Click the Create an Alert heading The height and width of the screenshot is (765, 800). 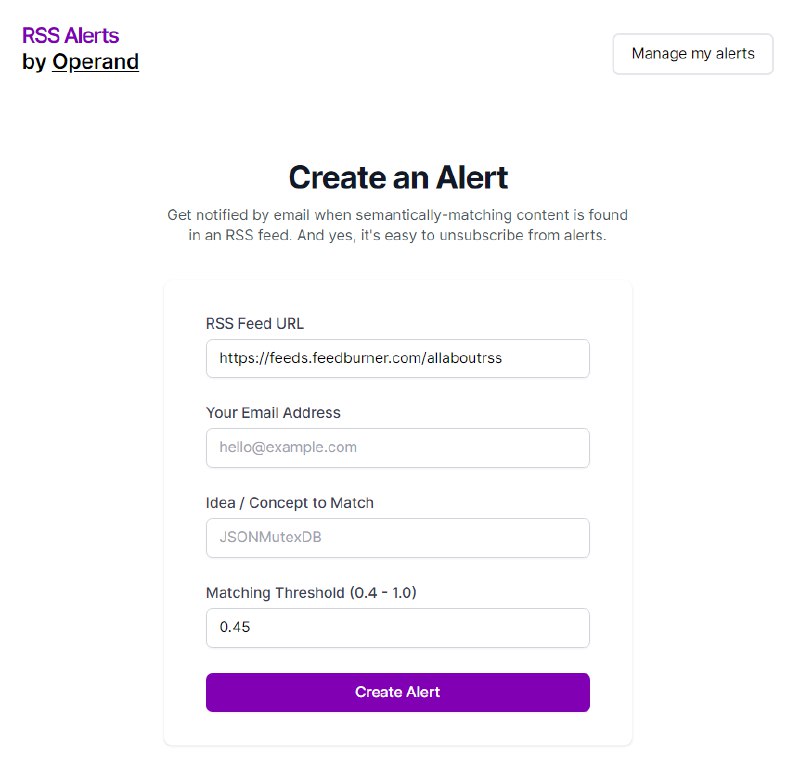398,177
